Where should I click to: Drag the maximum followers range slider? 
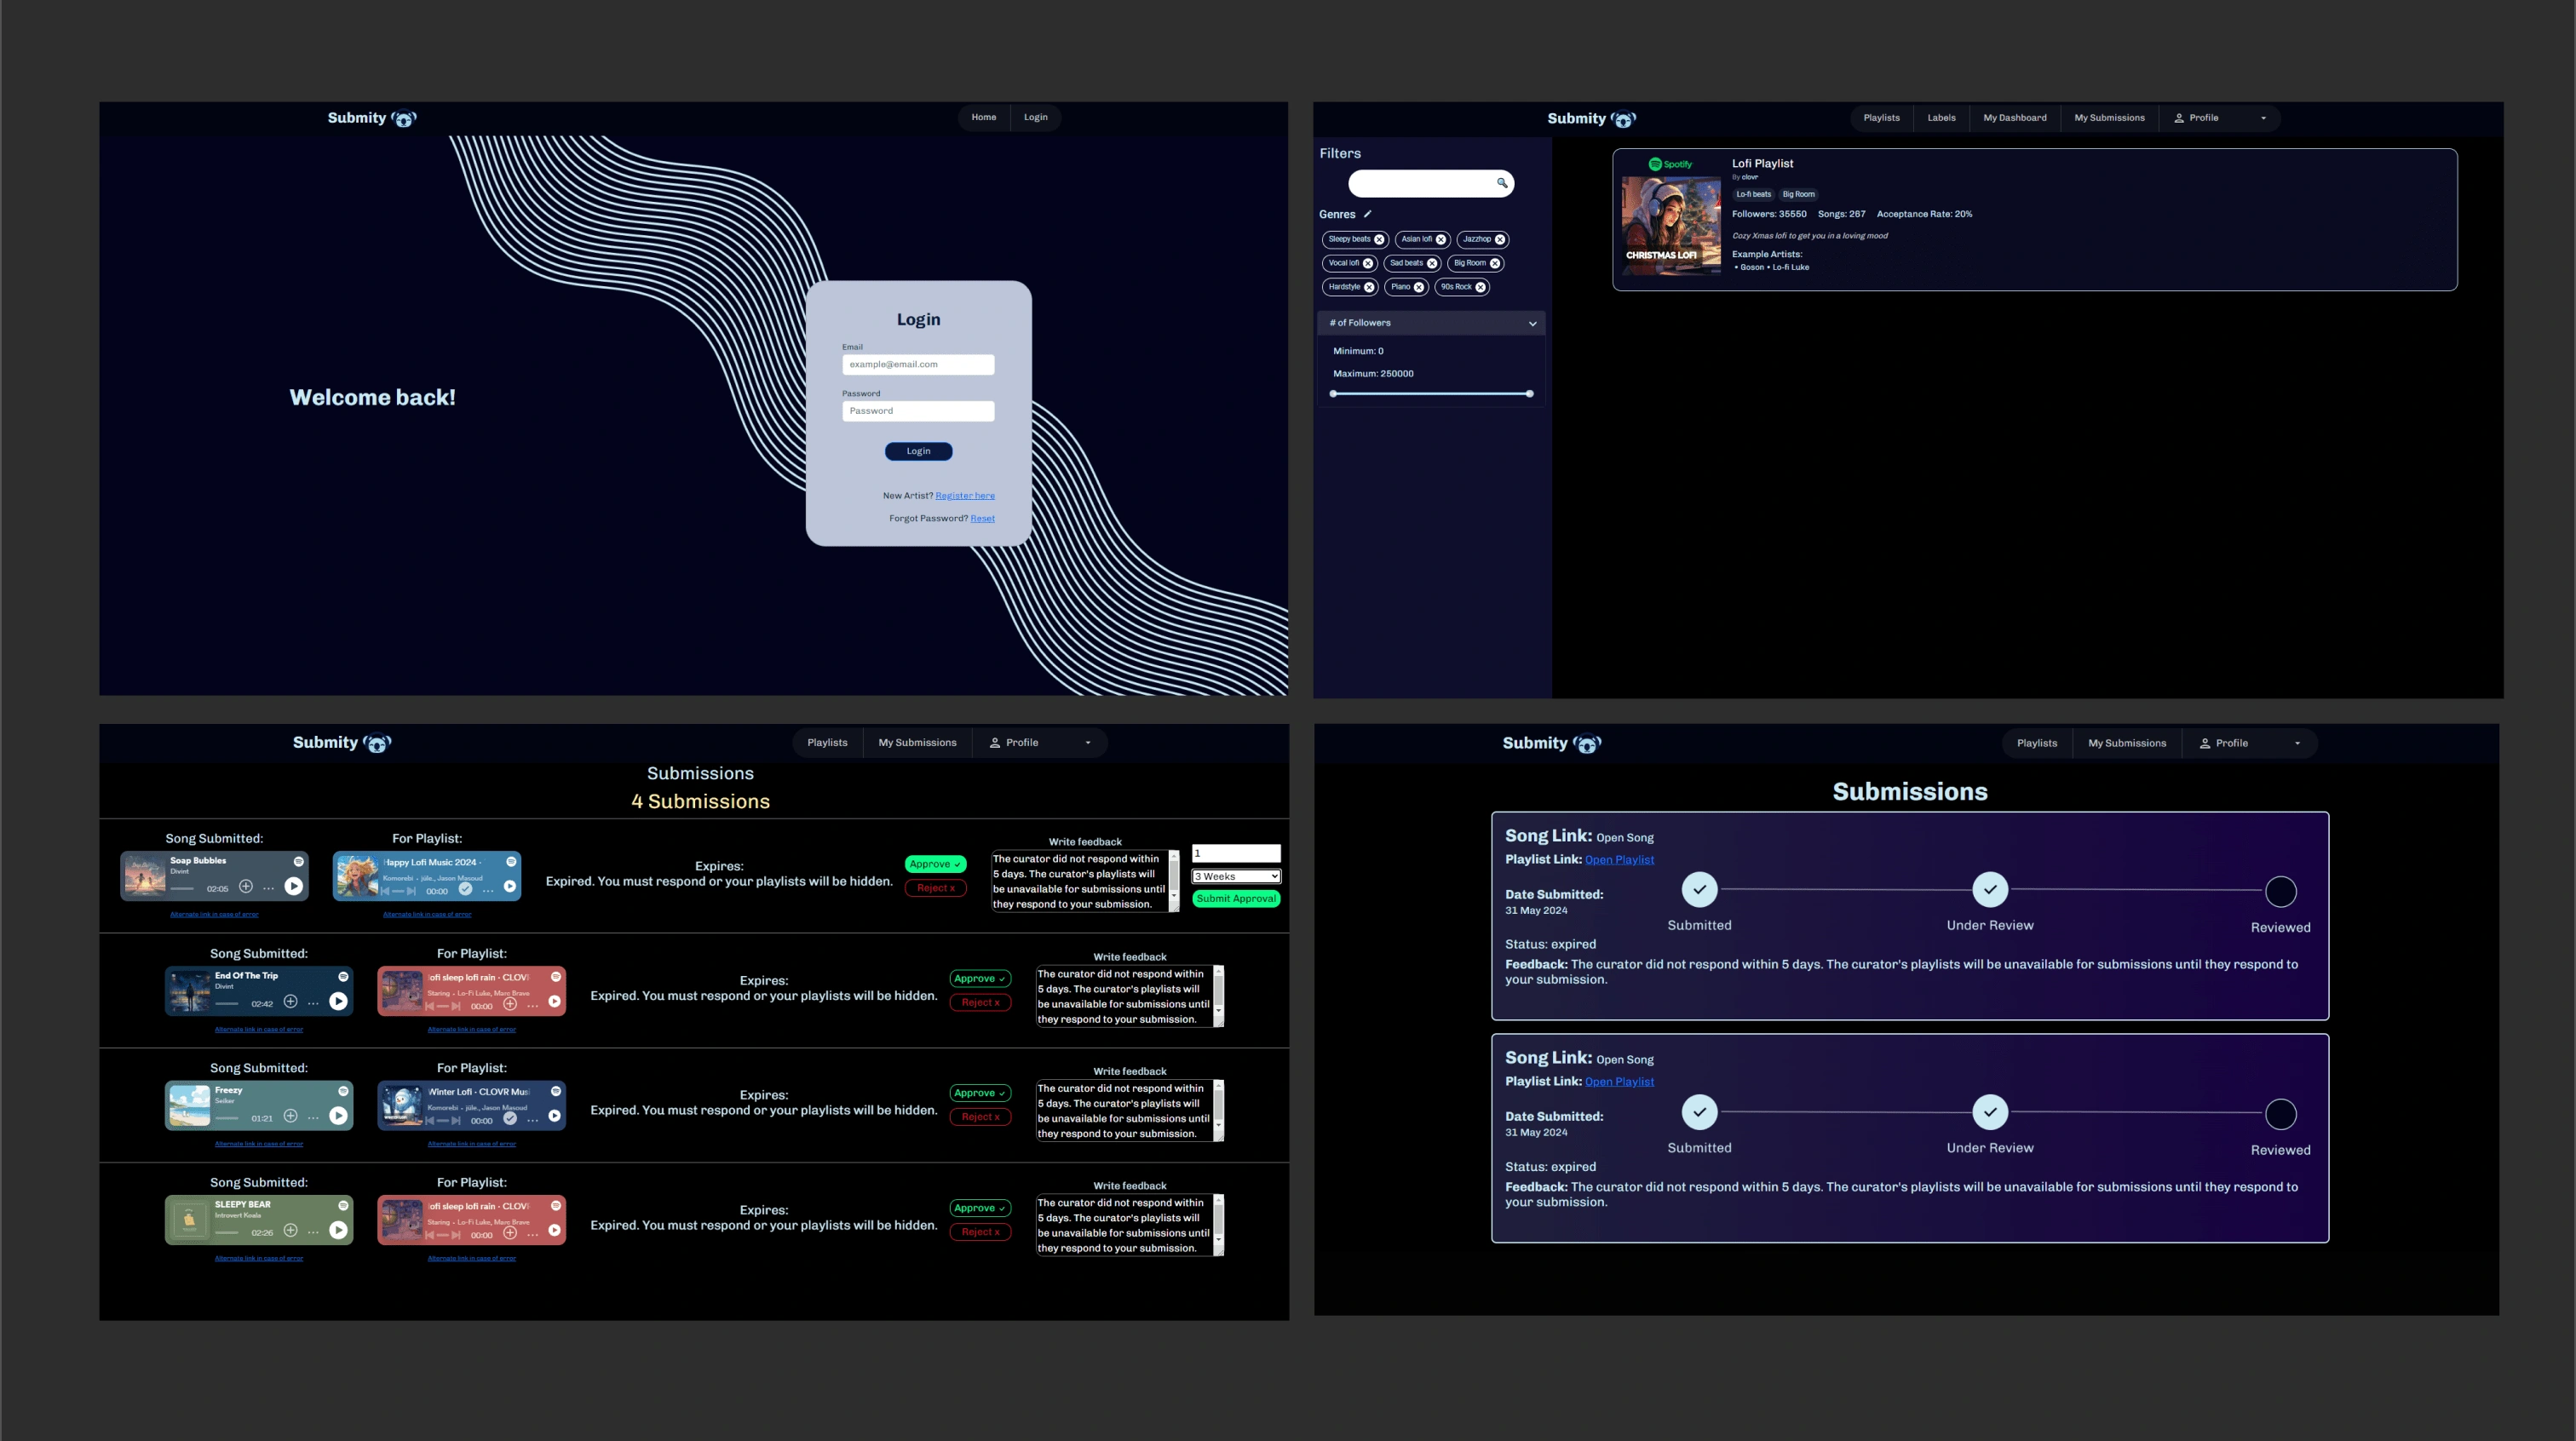[1528, 393]
